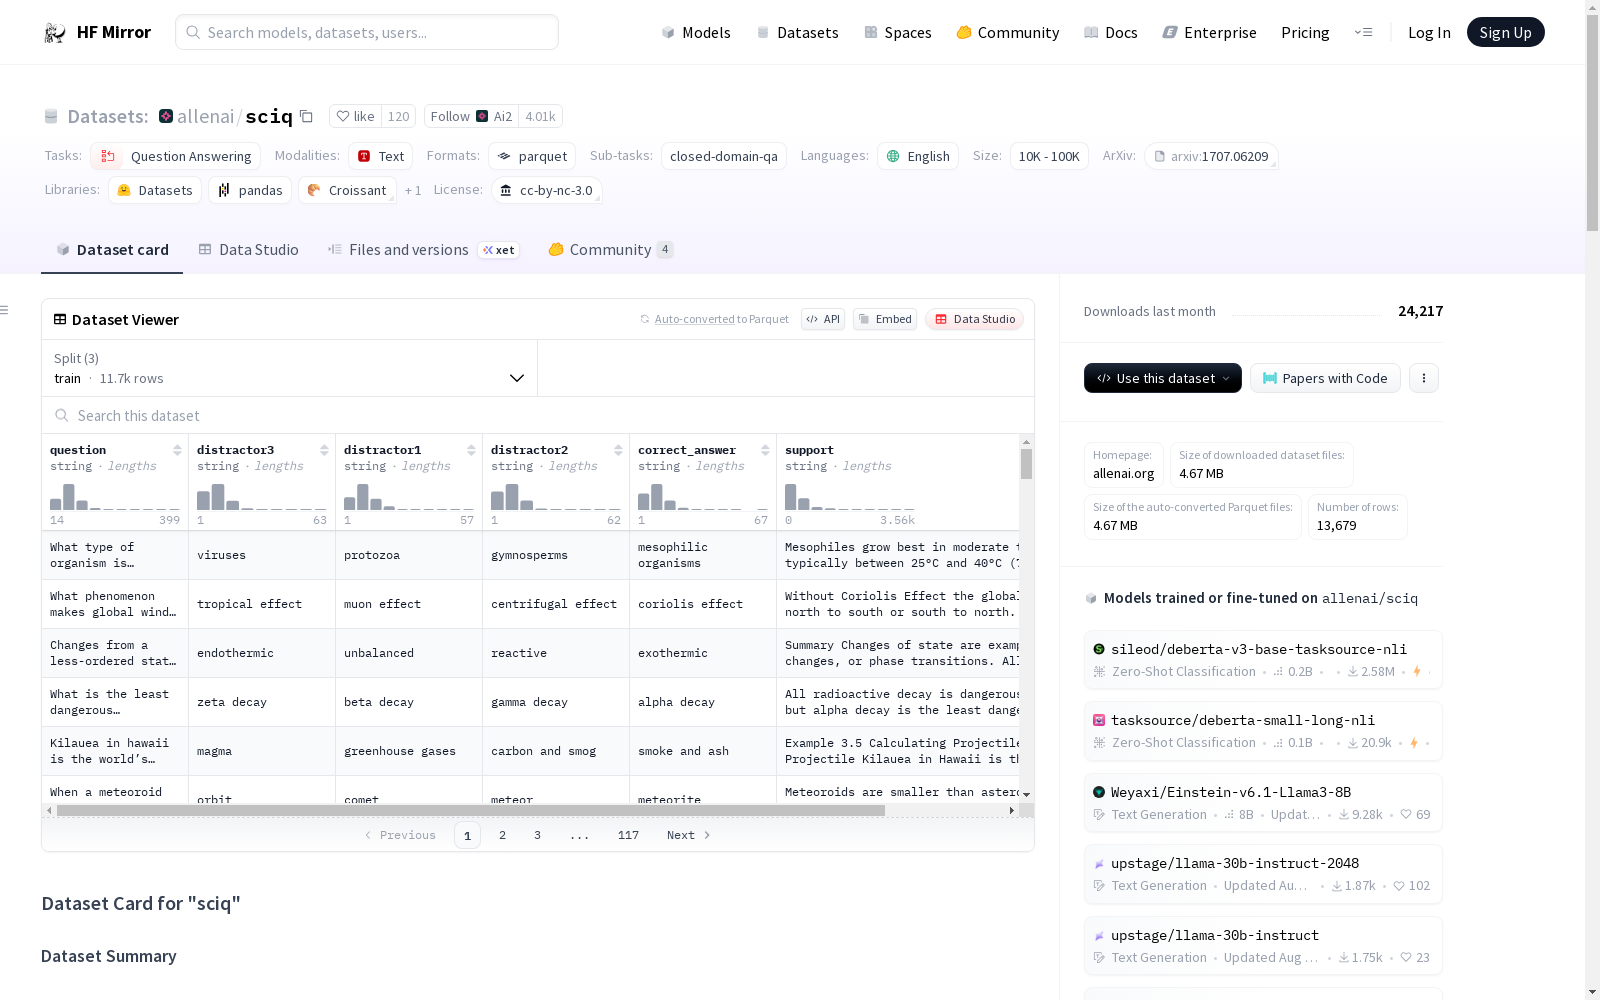Image resolution: width=1600 pixels, height=1000 pixels.
Task: Open Weyaxi/Einstein-v6.1-Llama3-8B model
Action: click(1263, 803)
